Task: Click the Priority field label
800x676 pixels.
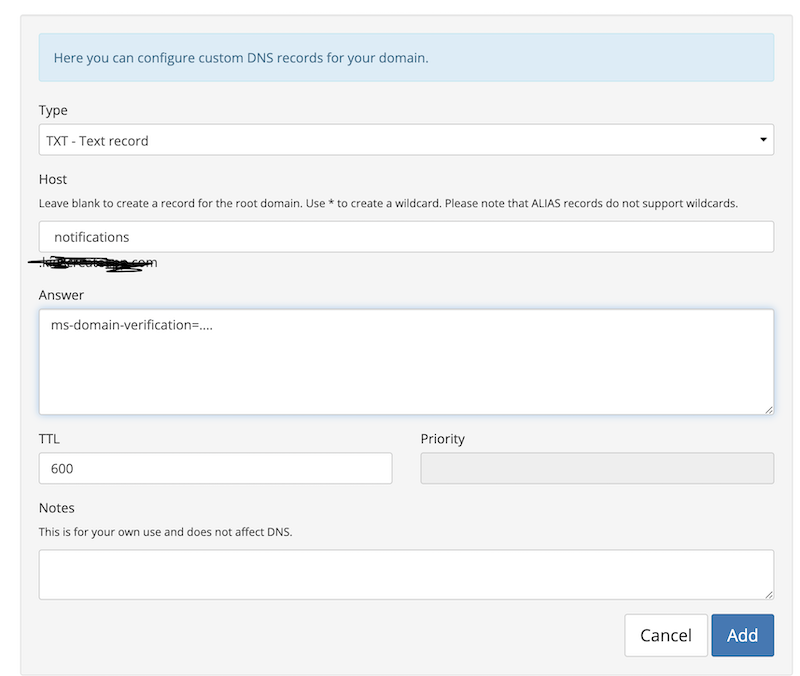Action: click(442, 438)
